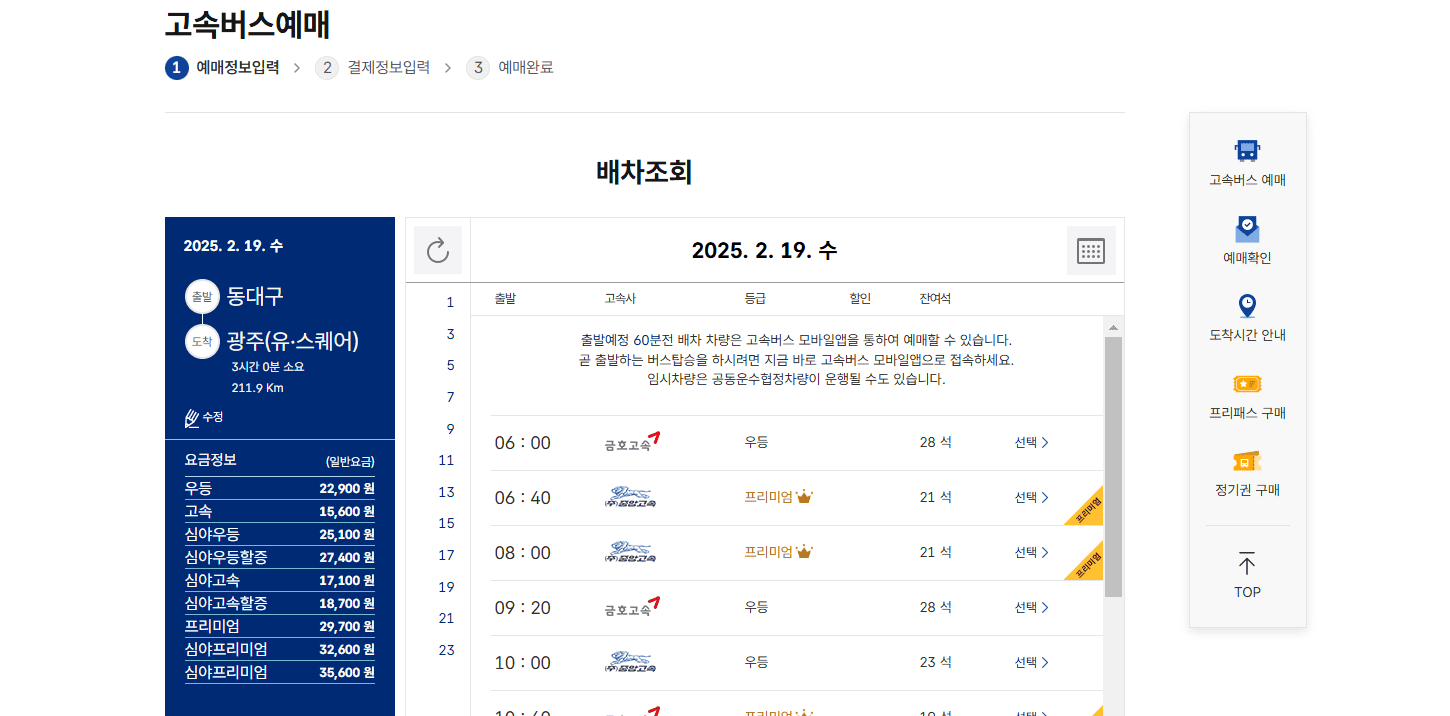Jump to hour 7 in time list
Viewport: 1450px width, 716px height.
coord(450,397)
